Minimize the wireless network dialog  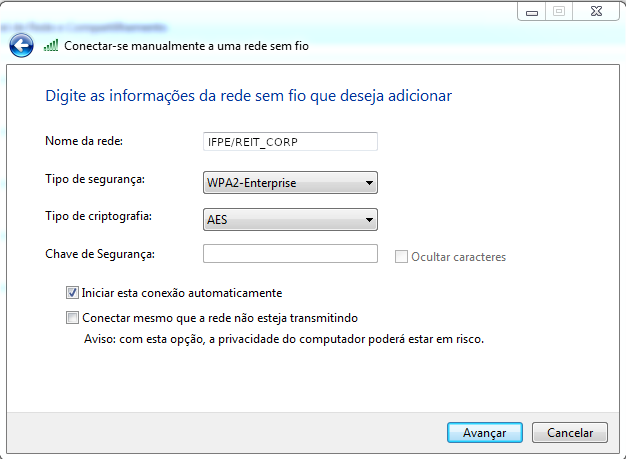click(x=531, y=11)
